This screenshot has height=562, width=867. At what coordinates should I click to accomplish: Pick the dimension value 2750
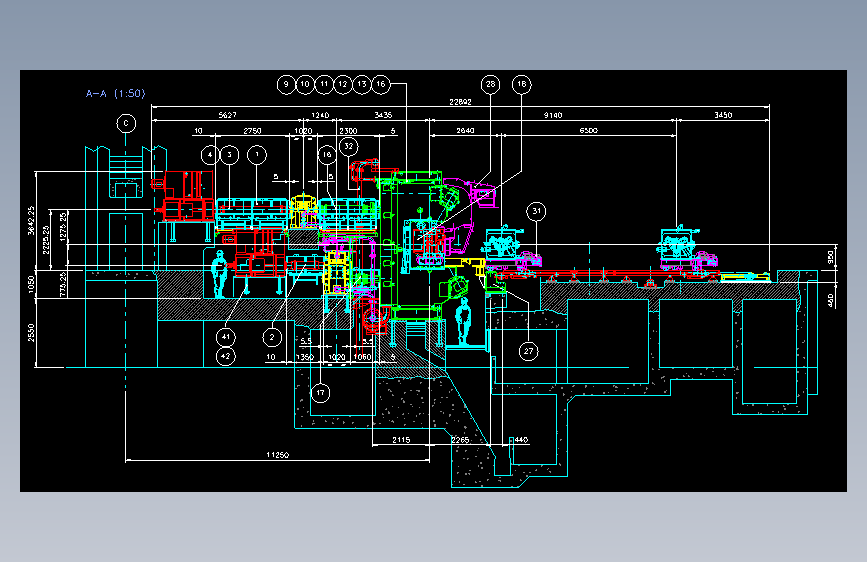[x=253, y=131]
